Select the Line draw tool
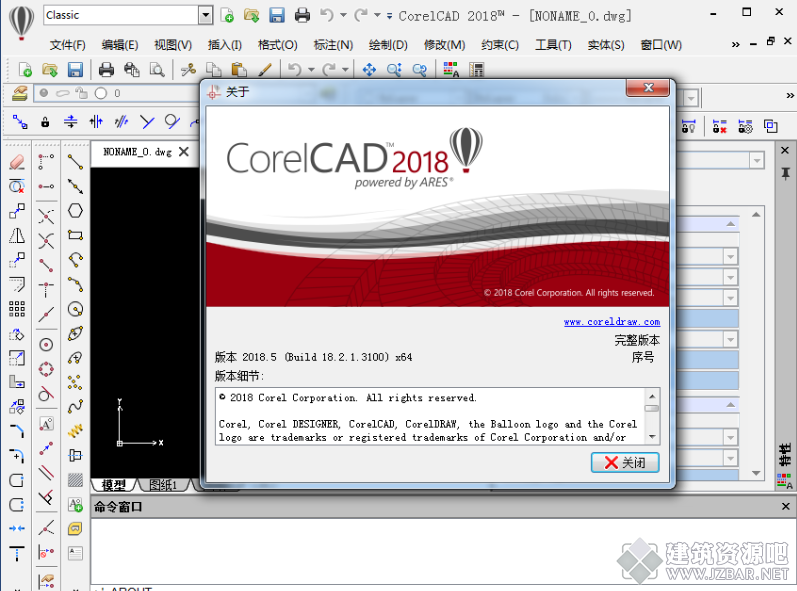The image size is (797, 591). point(75,162)
